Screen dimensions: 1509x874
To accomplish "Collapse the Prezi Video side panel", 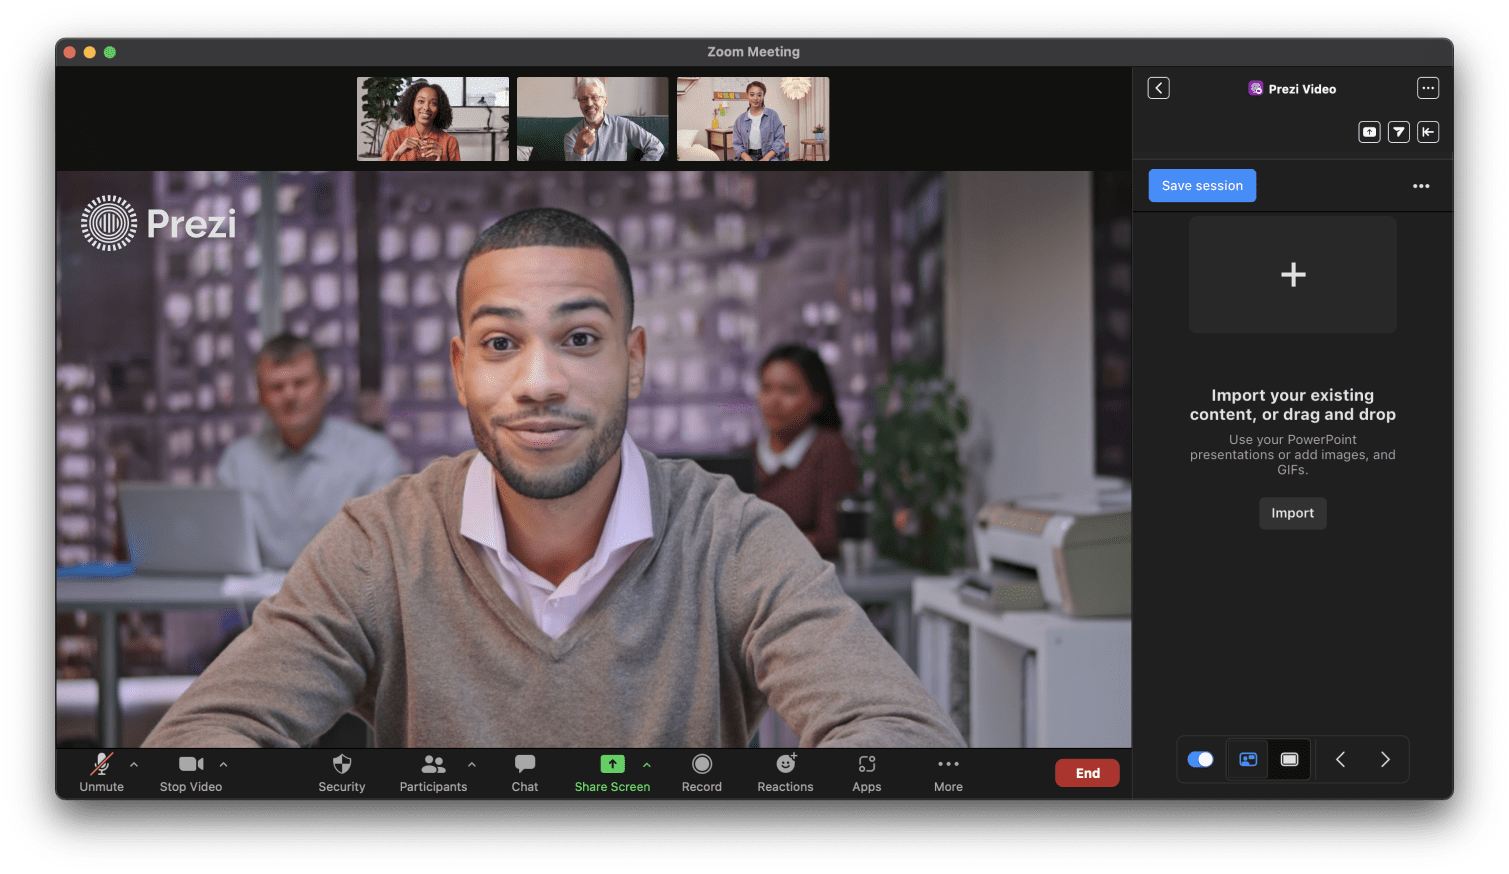I will click(x=1428, y=131).
